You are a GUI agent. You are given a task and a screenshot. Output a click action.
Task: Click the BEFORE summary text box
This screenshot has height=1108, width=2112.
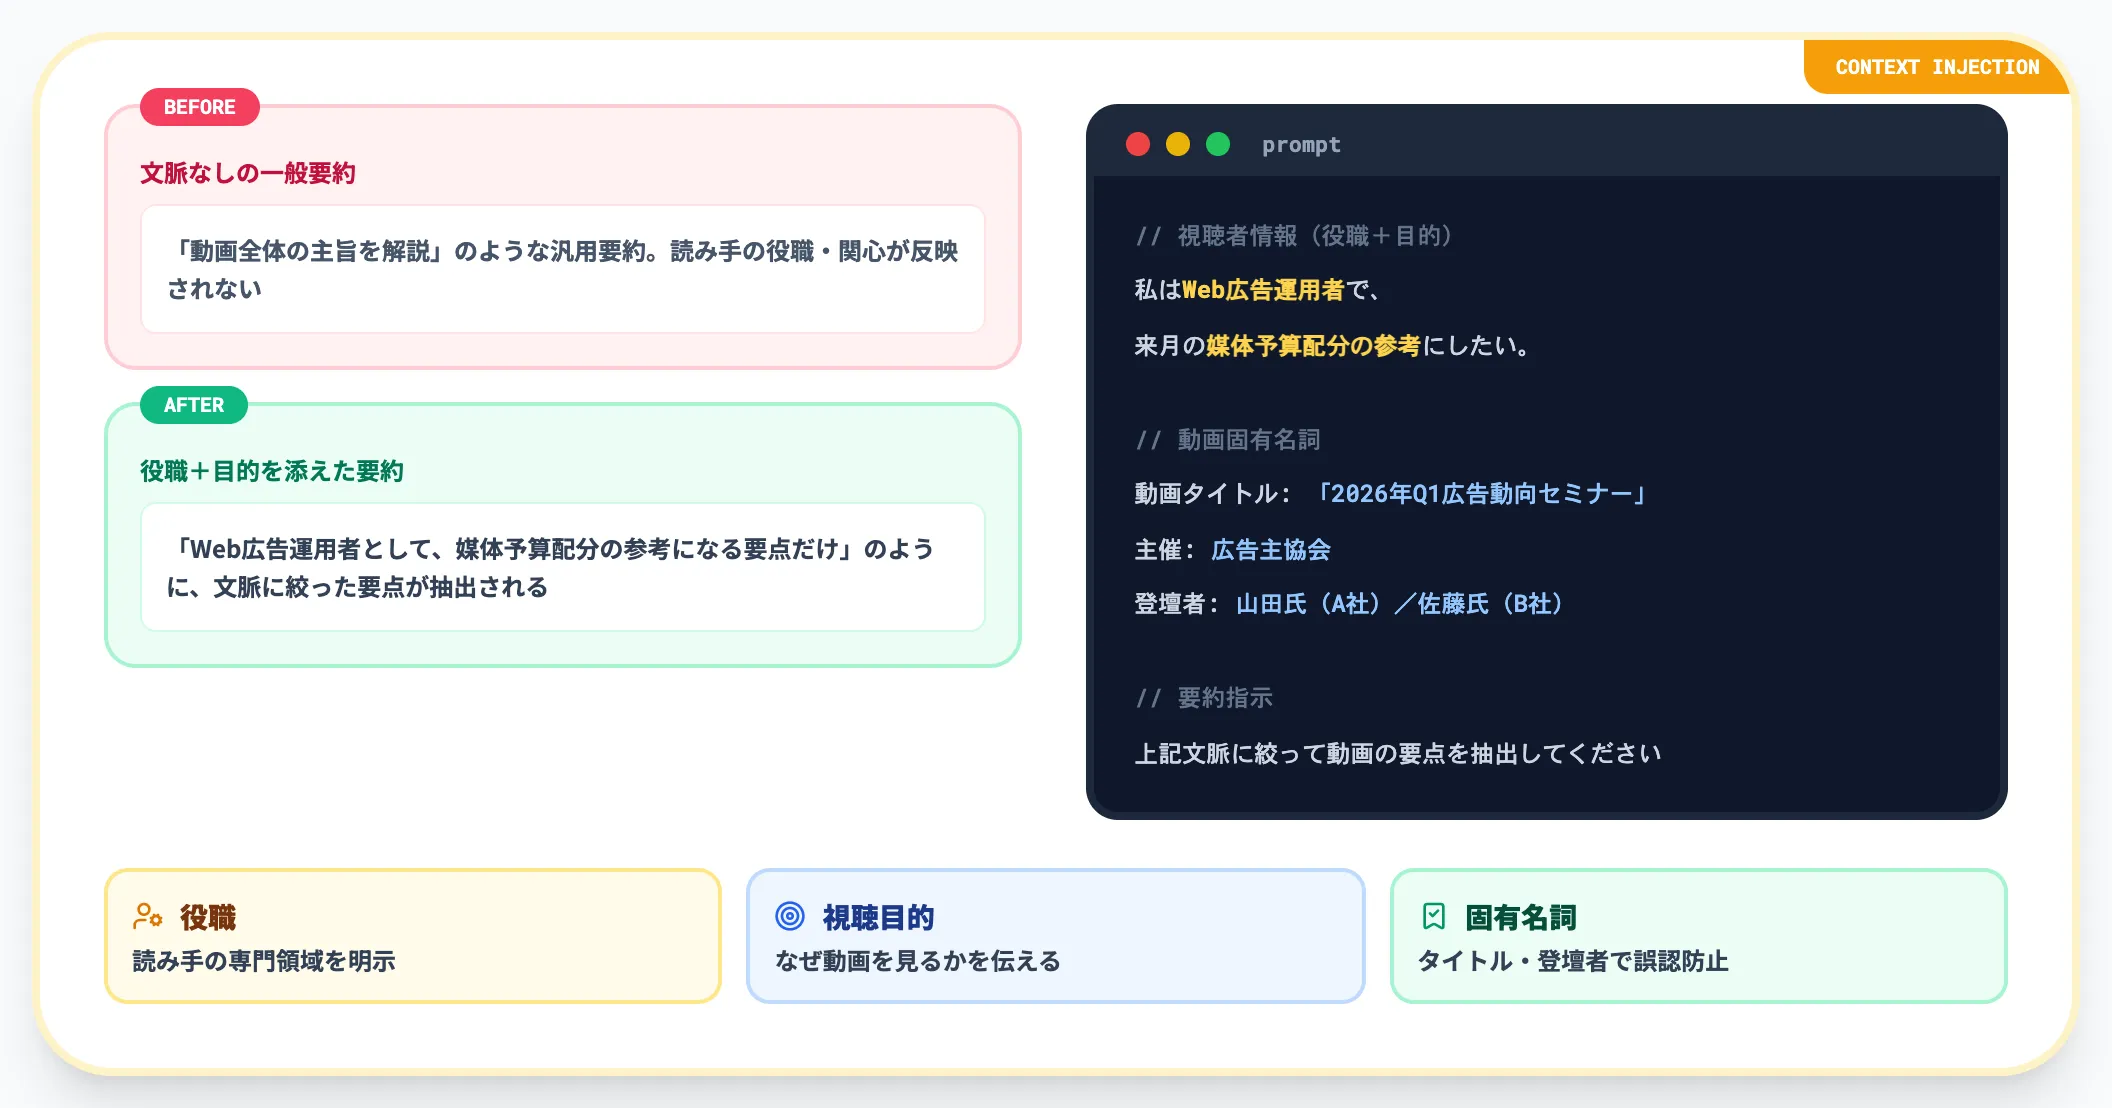[563, 269]
